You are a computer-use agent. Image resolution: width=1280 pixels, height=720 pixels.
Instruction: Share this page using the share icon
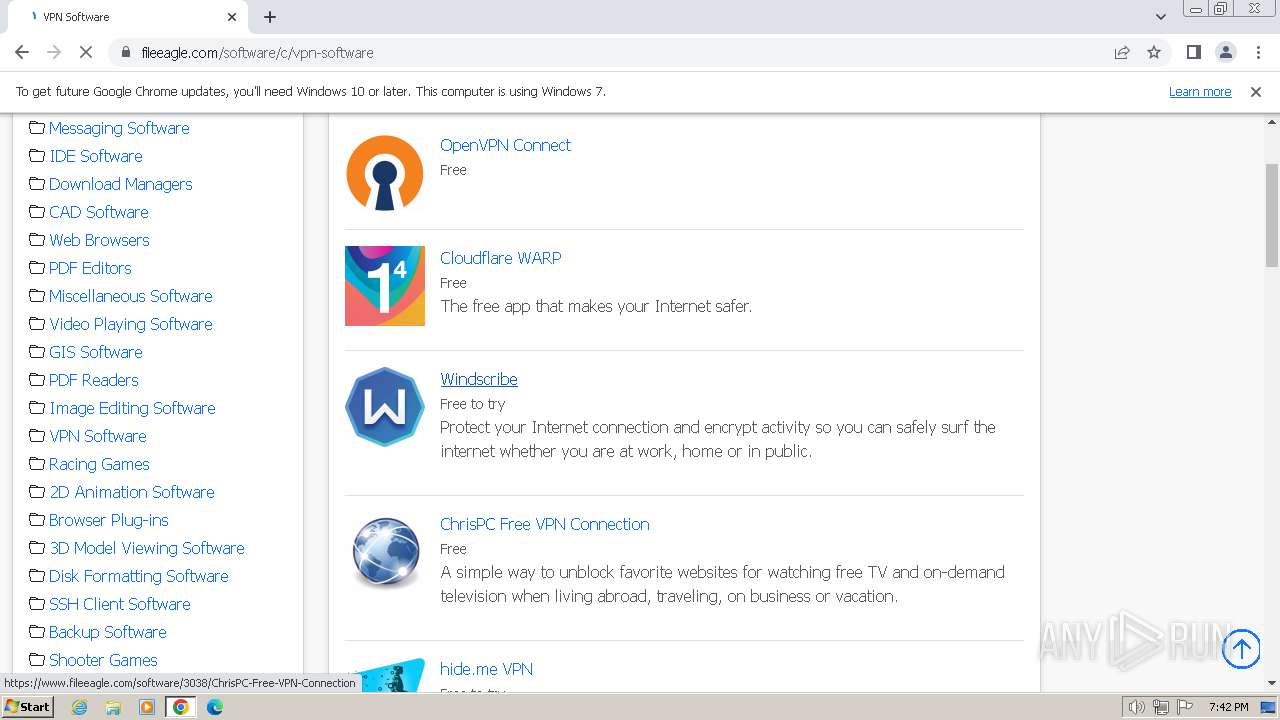click(1122, 52)
